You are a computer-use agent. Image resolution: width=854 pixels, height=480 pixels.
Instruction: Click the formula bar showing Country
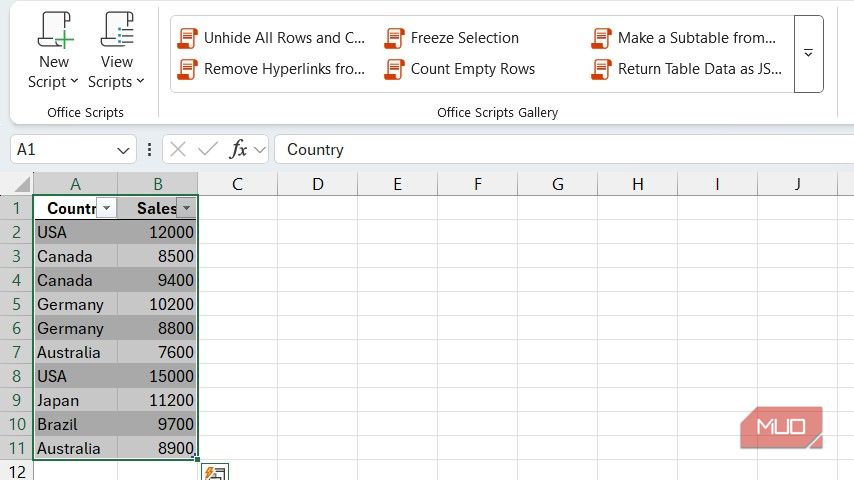coord(564,149)
